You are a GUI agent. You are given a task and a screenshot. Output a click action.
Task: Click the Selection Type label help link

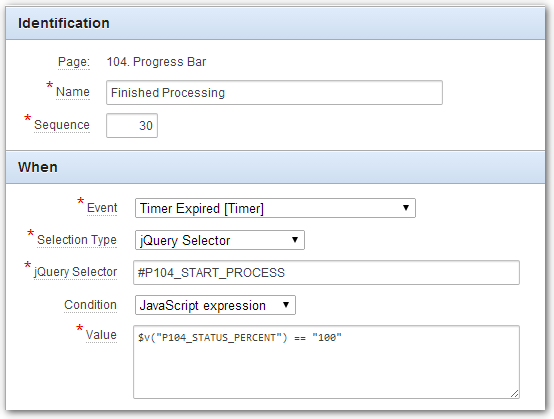pos(77,240)
